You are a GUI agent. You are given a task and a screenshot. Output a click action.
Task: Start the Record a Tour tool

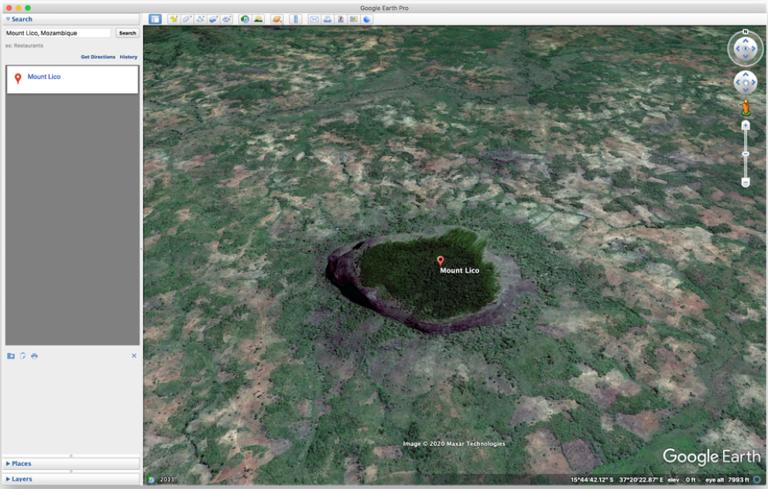click(226, 19)
